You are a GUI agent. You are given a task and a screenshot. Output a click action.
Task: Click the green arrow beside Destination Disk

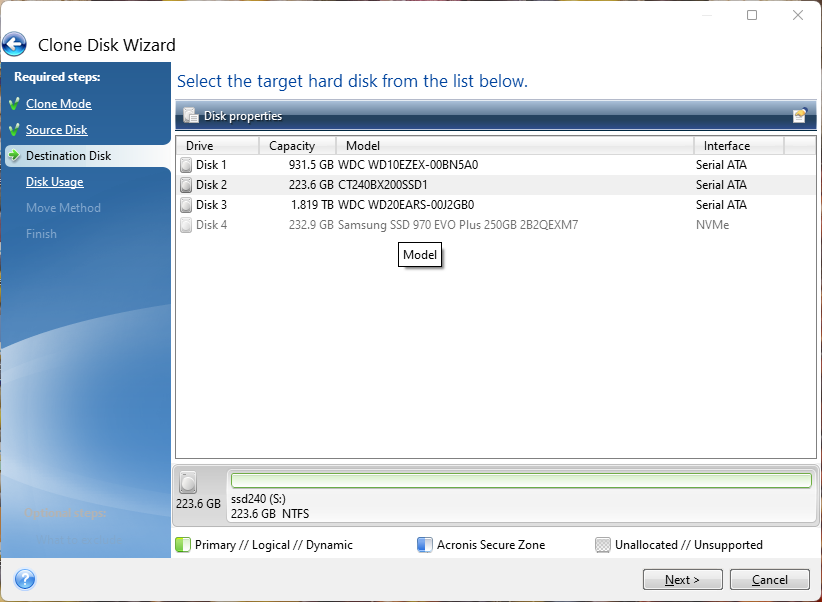pyautogui.click(x=14, y=156)
